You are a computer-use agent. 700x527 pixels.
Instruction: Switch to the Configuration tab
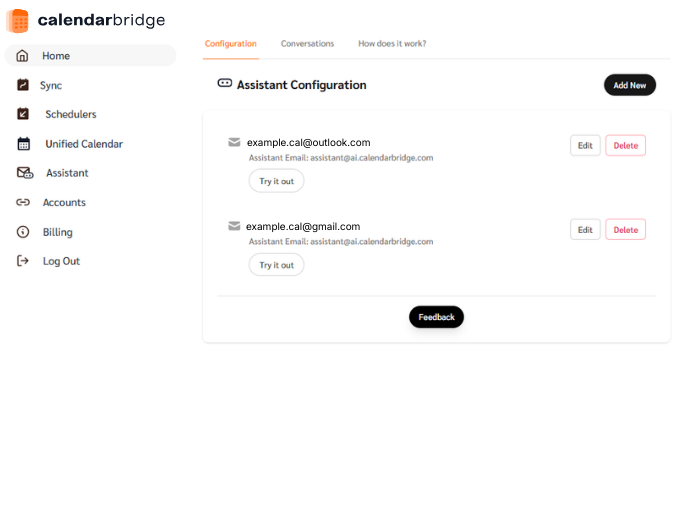[x=231, y=44]
